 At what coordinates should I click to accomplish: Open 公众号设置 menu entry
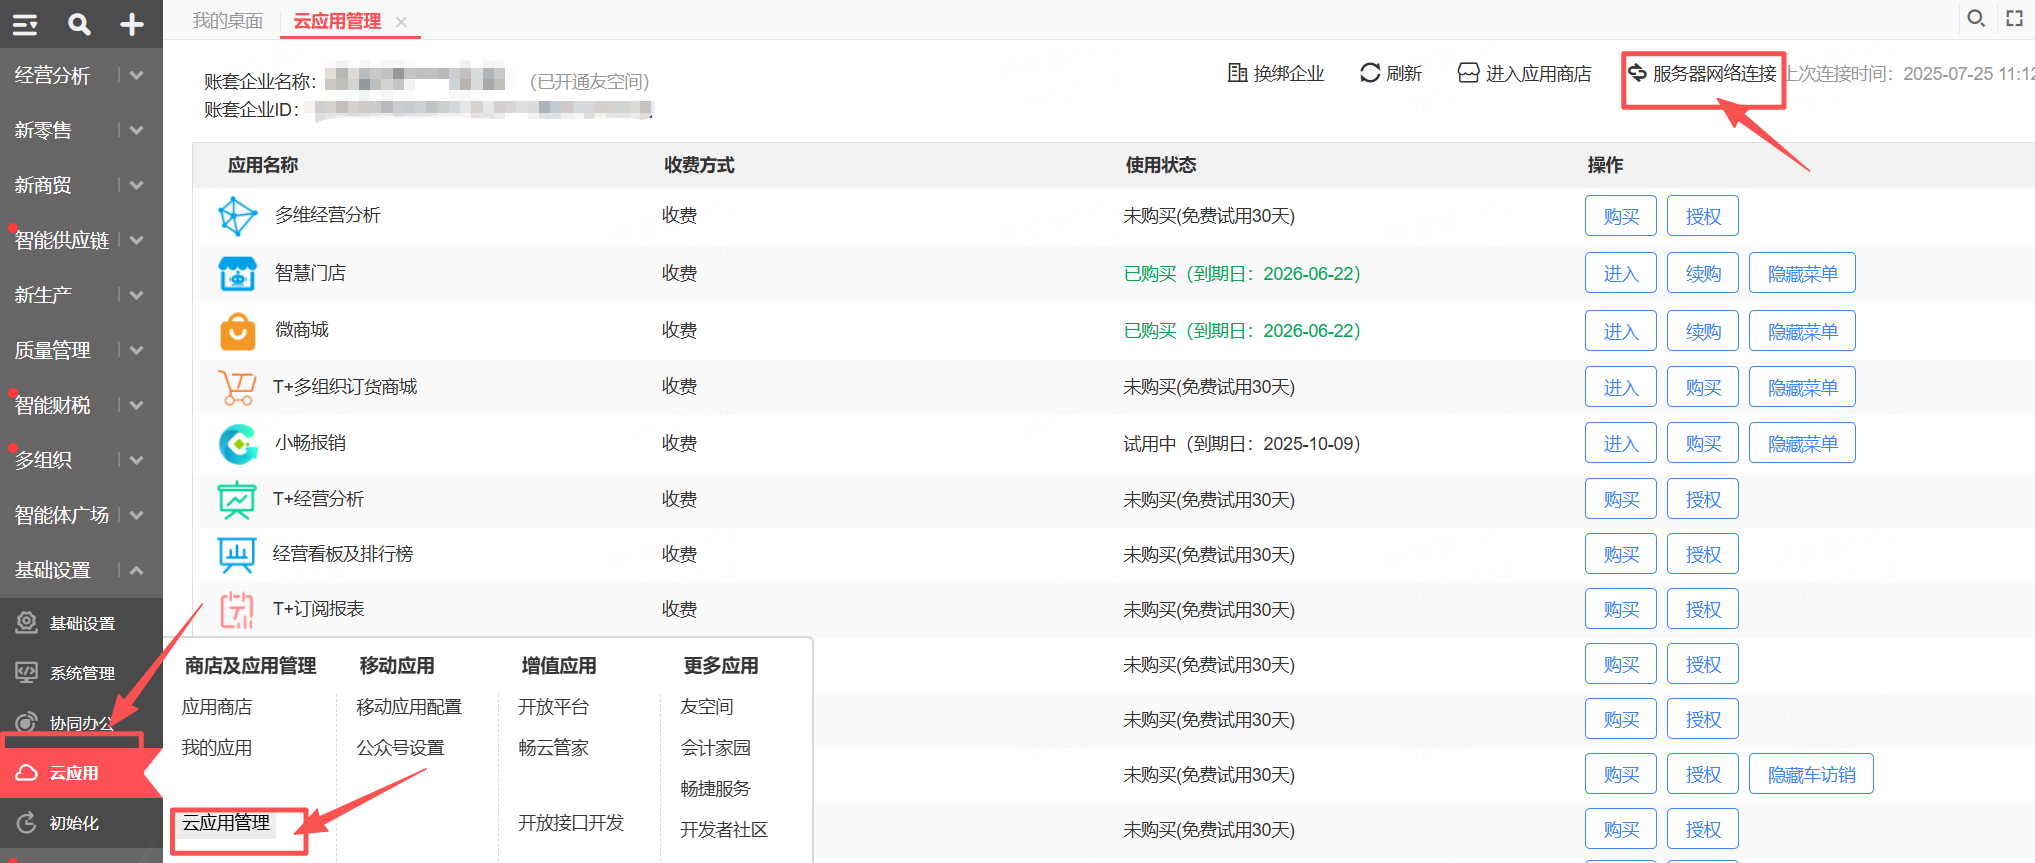point(400,748)
